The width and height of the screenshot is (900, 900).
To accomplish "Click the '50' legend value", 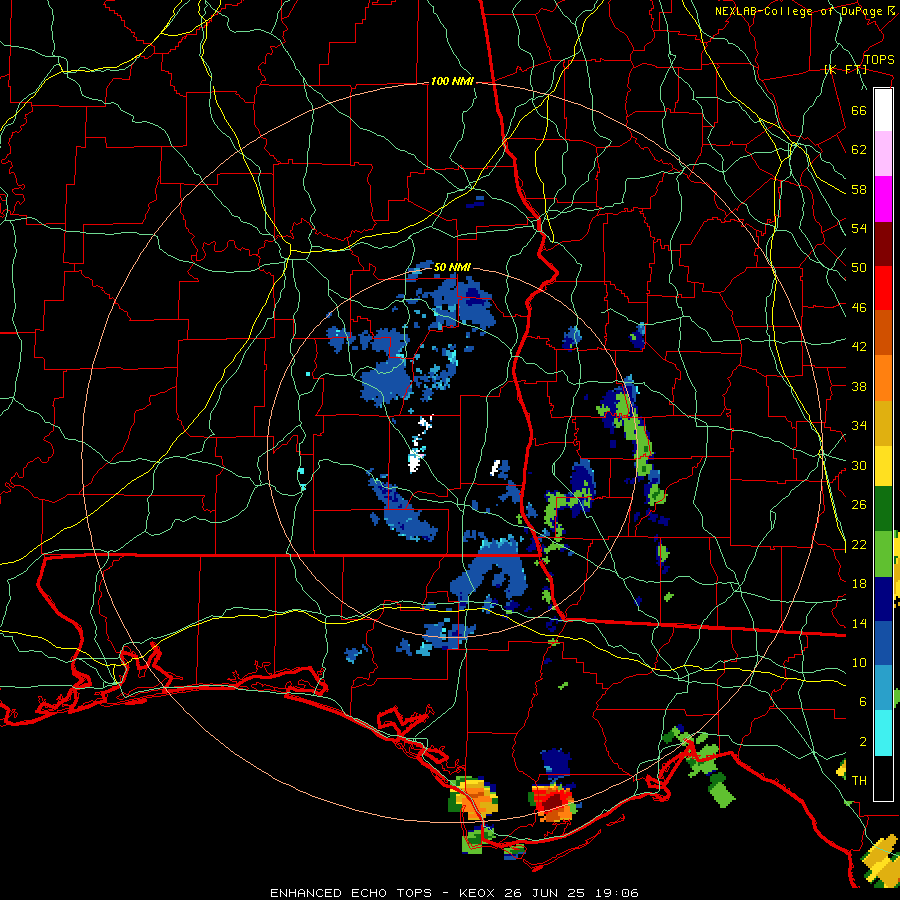I will [859, 268].
